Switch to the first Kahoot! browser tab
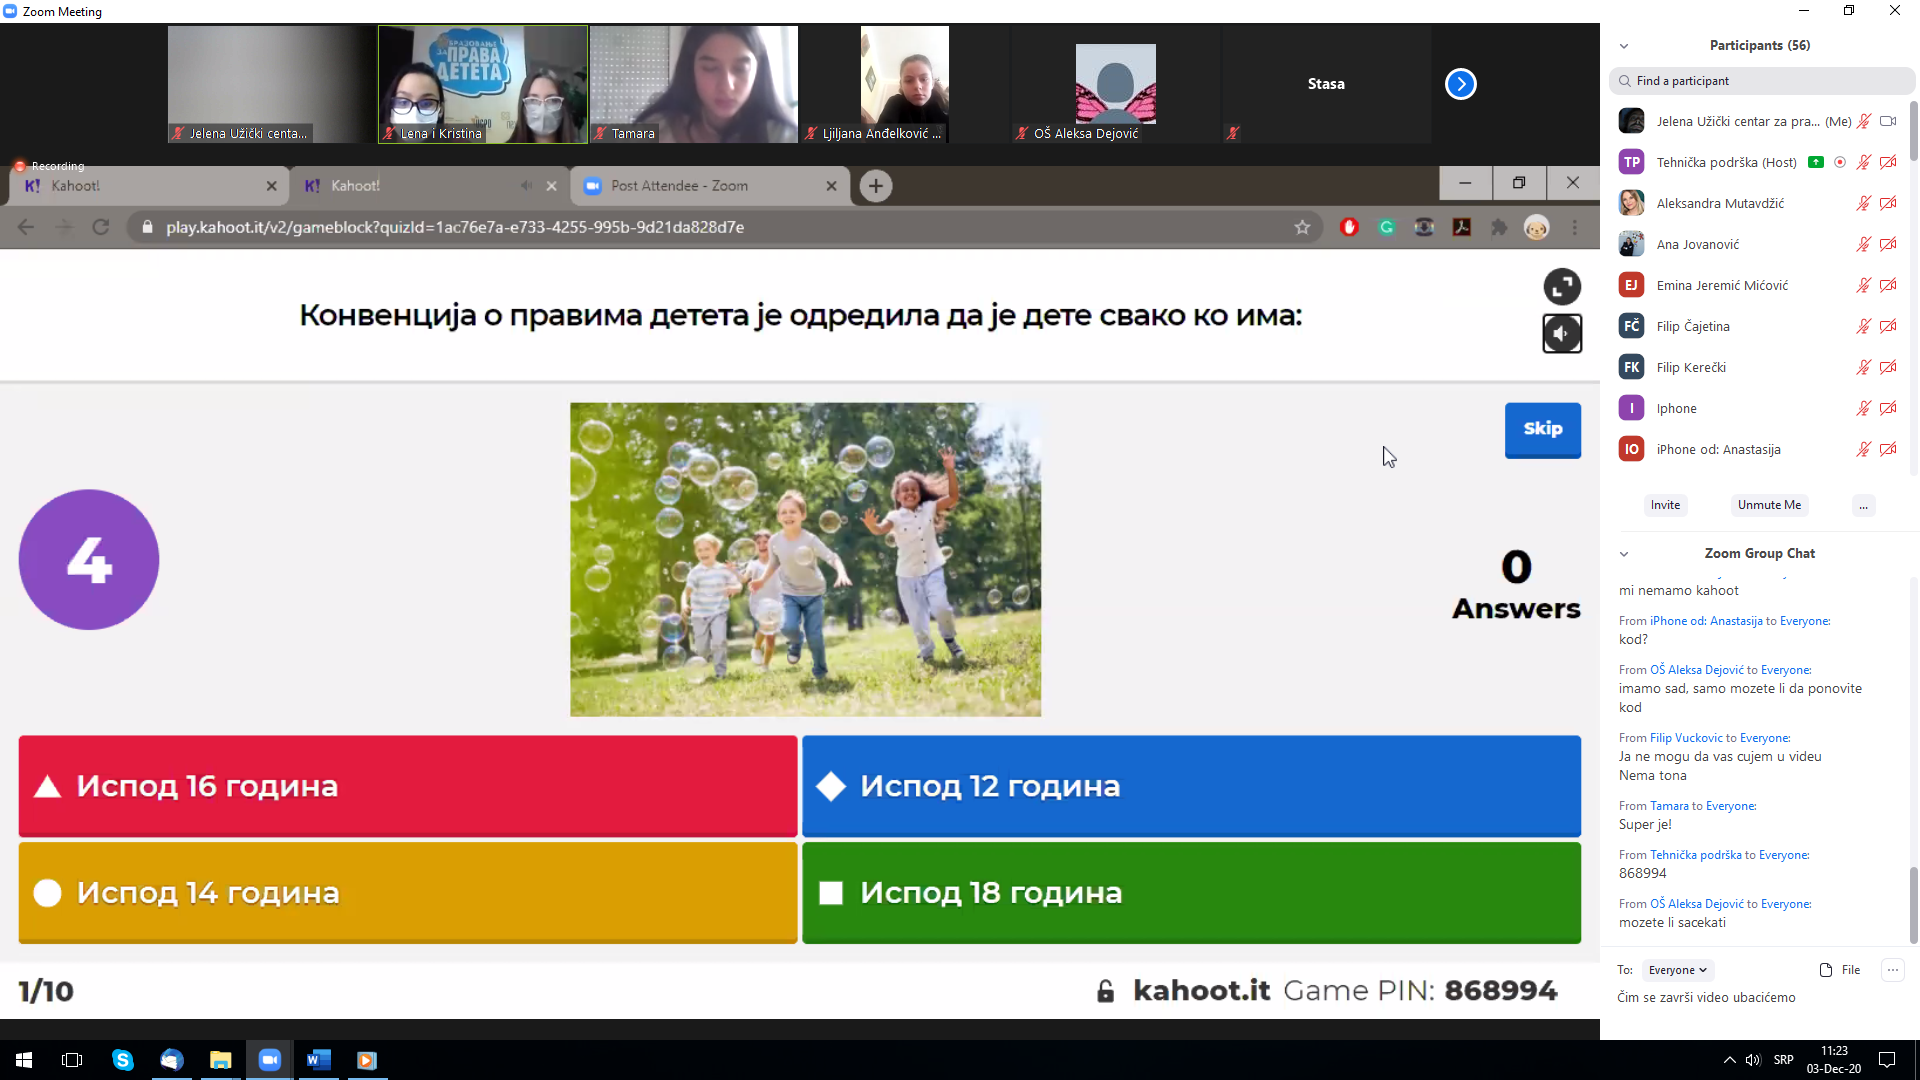The height and width of the screenshot is (1080, 1920). coord(150,186)
